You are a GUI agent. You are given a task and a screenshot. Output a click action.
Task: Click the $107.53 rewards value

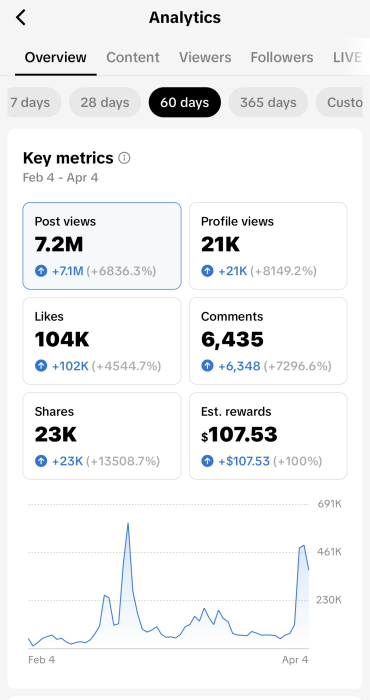click(239, 434)
